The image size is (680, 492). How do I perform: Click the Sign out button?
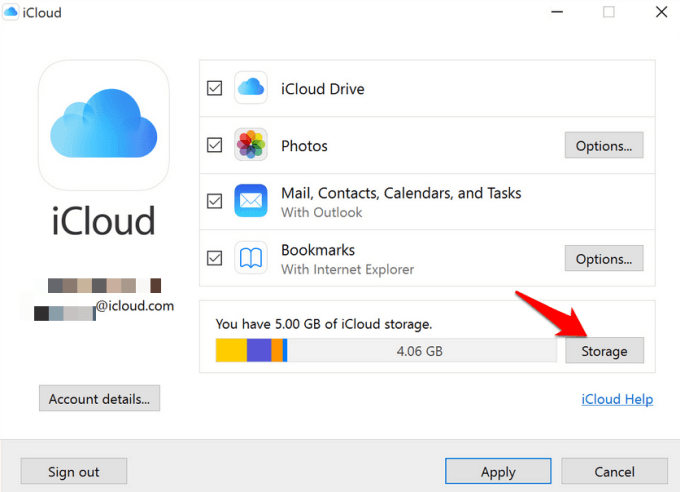[74, 471]
